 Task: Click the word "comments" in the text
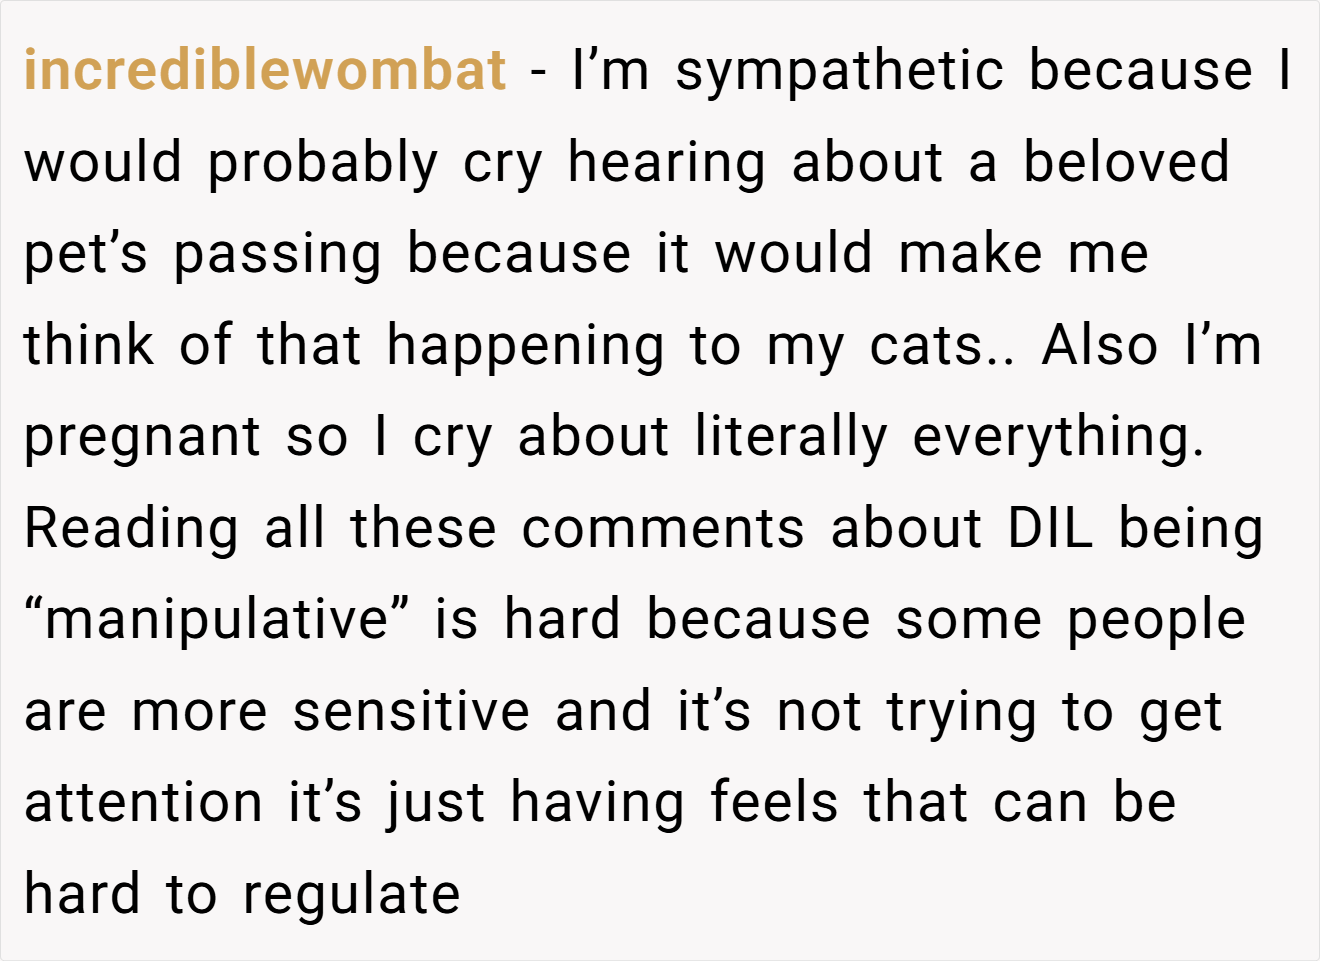(x=663, y=530)
